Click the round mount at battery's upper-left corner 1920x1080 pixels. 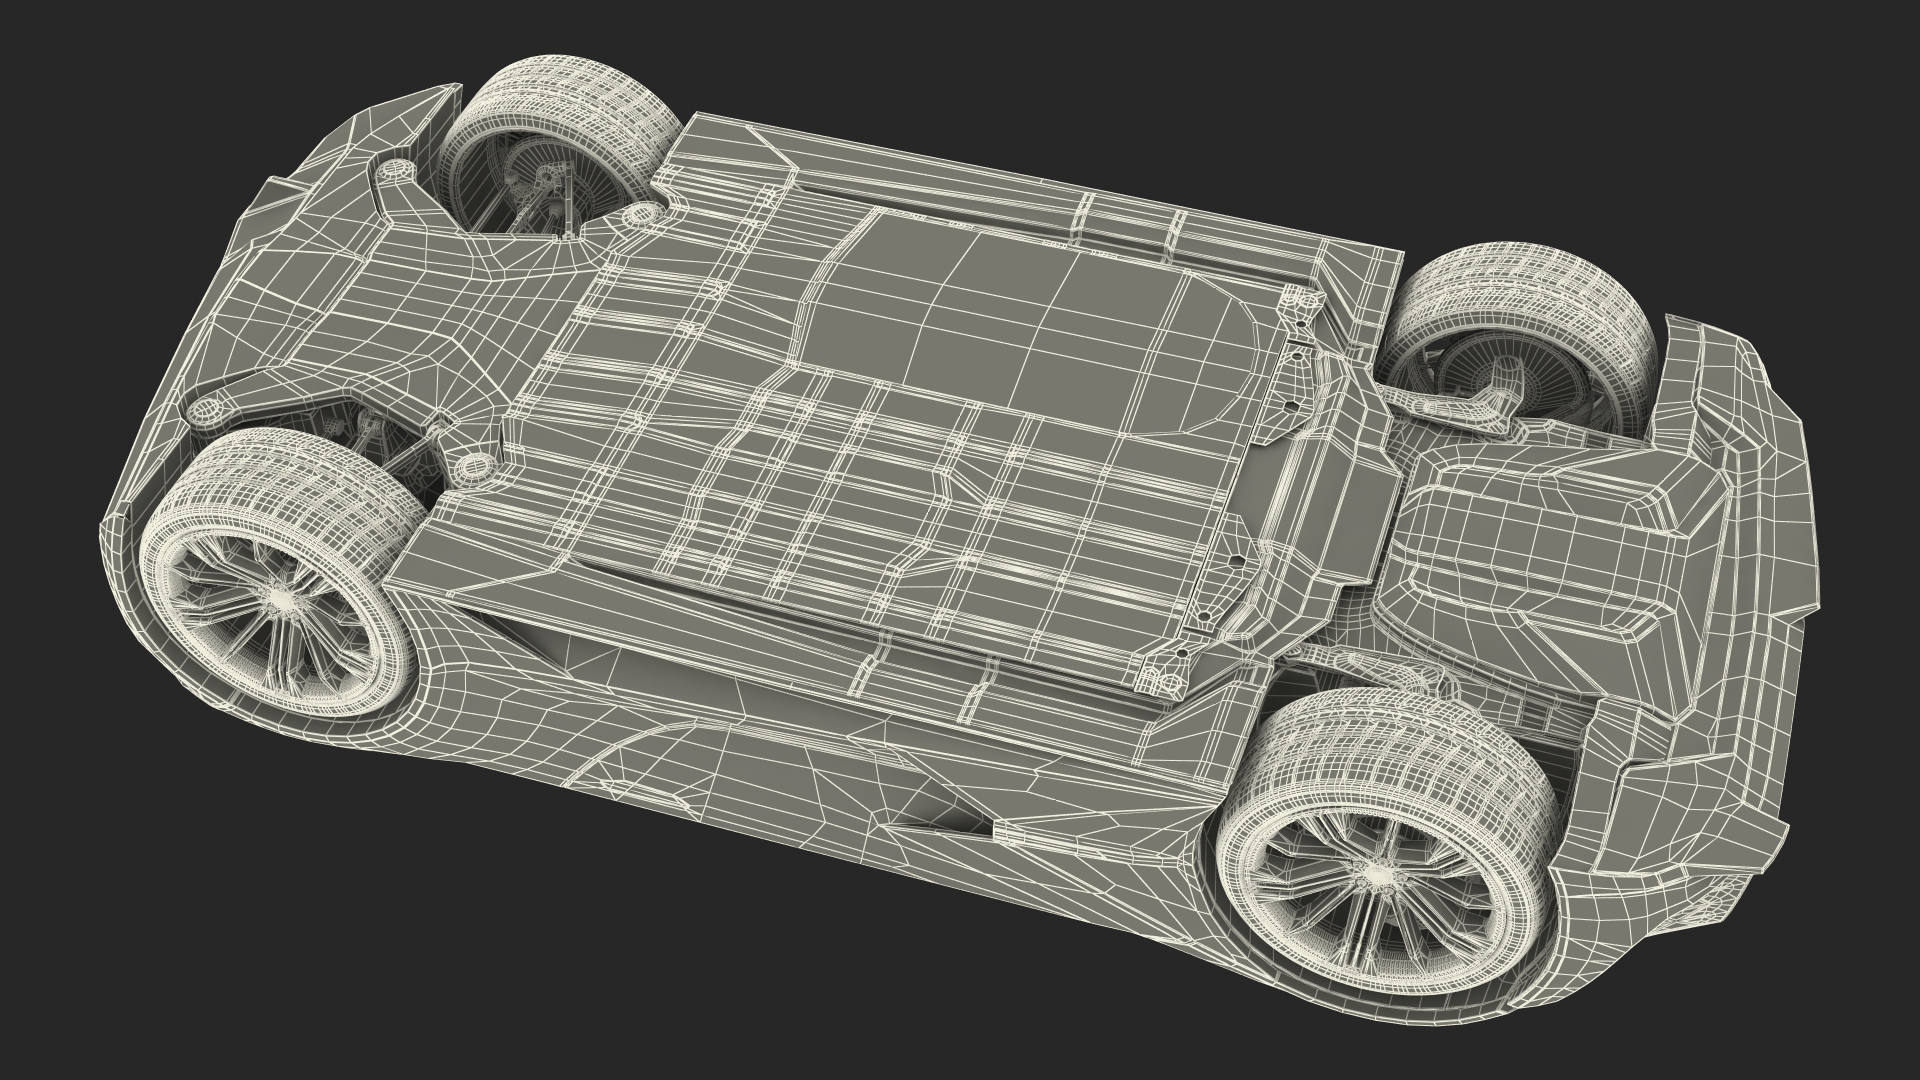(641, 213)
